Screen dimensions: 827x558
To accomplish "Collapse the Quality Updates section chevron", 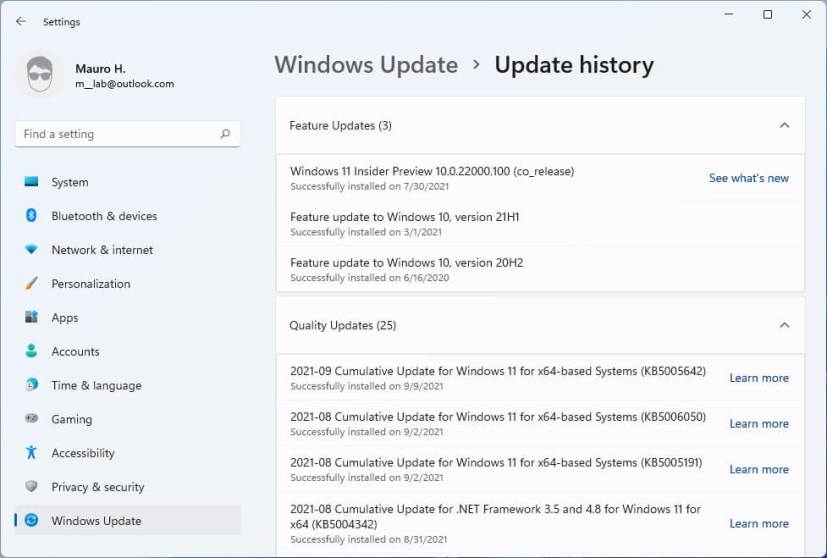I will click(784, 325).
